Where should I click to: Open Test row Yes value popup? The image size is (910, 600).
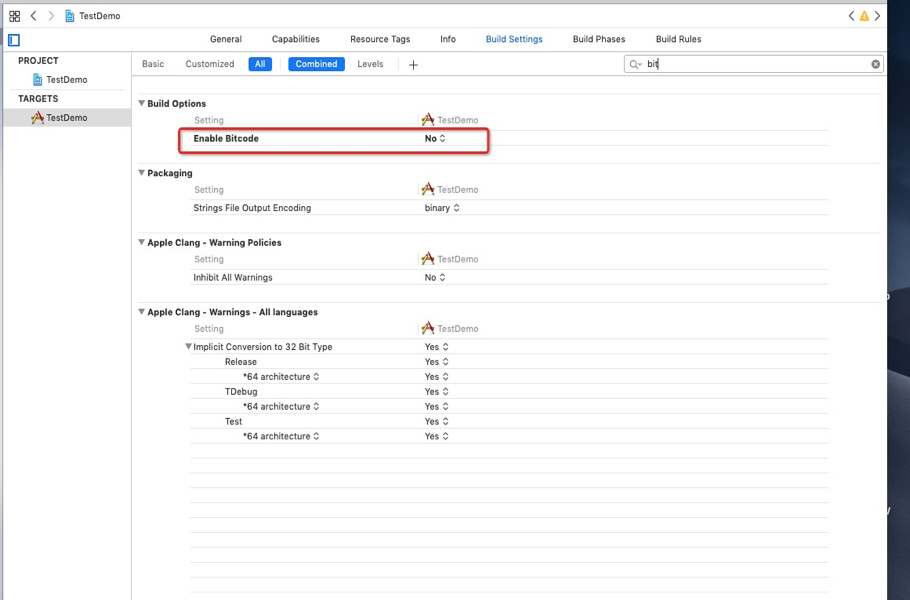(x=436, y=422)
